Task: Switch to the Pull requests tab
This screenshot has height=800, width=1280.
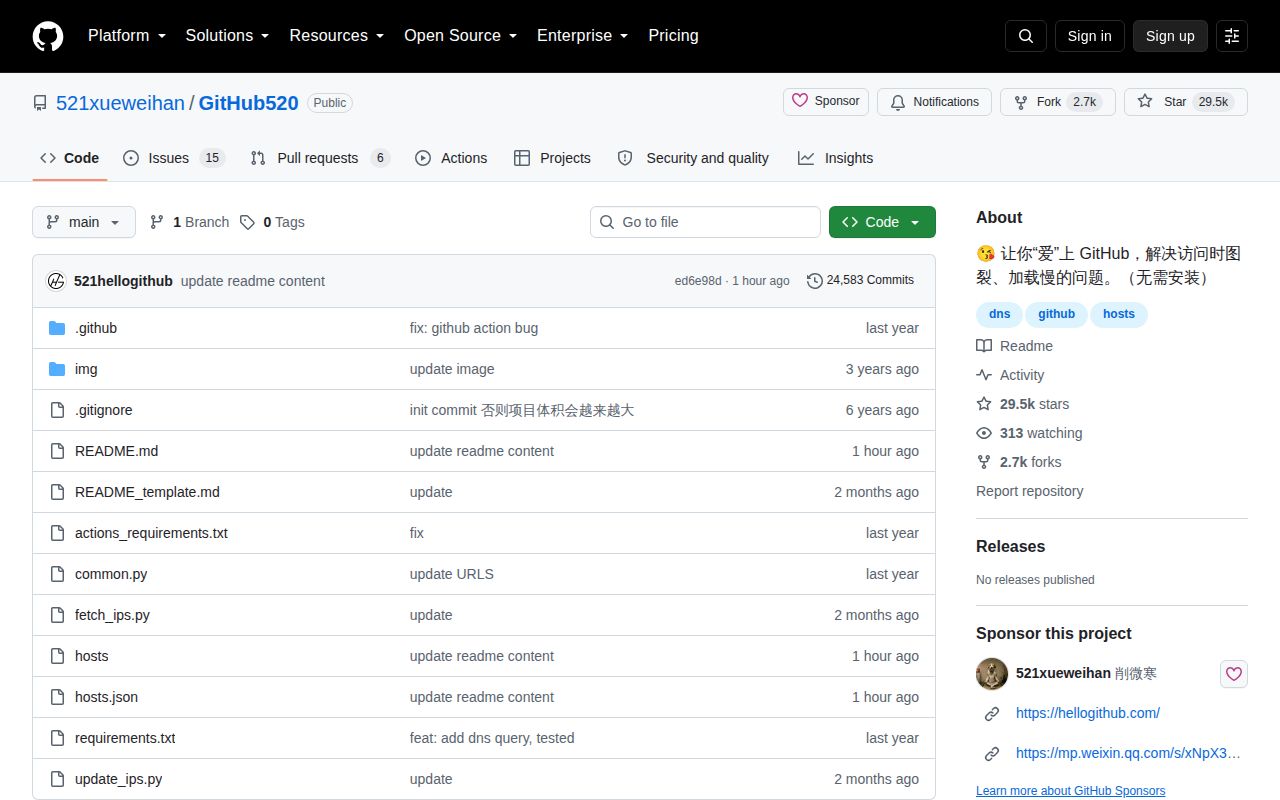Action: point(319,158)
